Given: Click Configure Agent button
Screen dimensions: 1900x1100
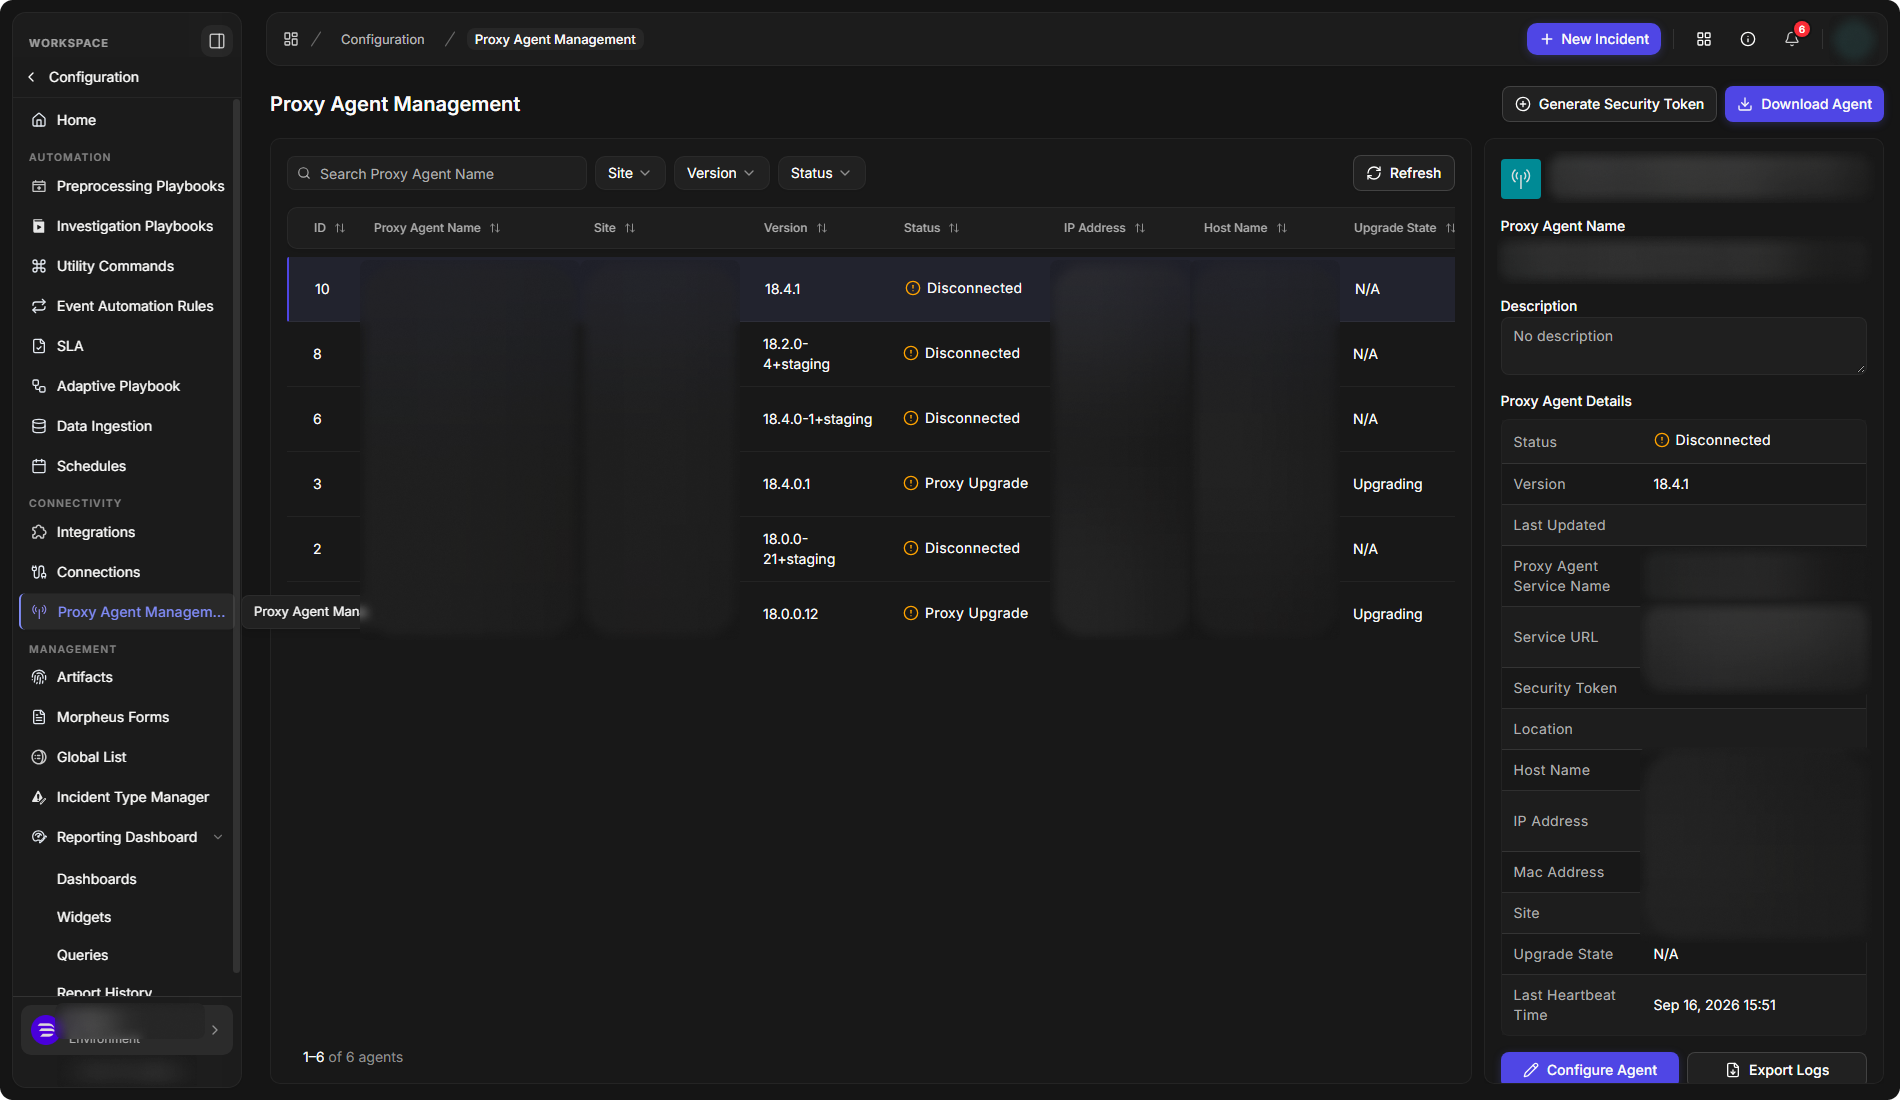Looking at the screenshot, I should click(x=1590, y=1069).
